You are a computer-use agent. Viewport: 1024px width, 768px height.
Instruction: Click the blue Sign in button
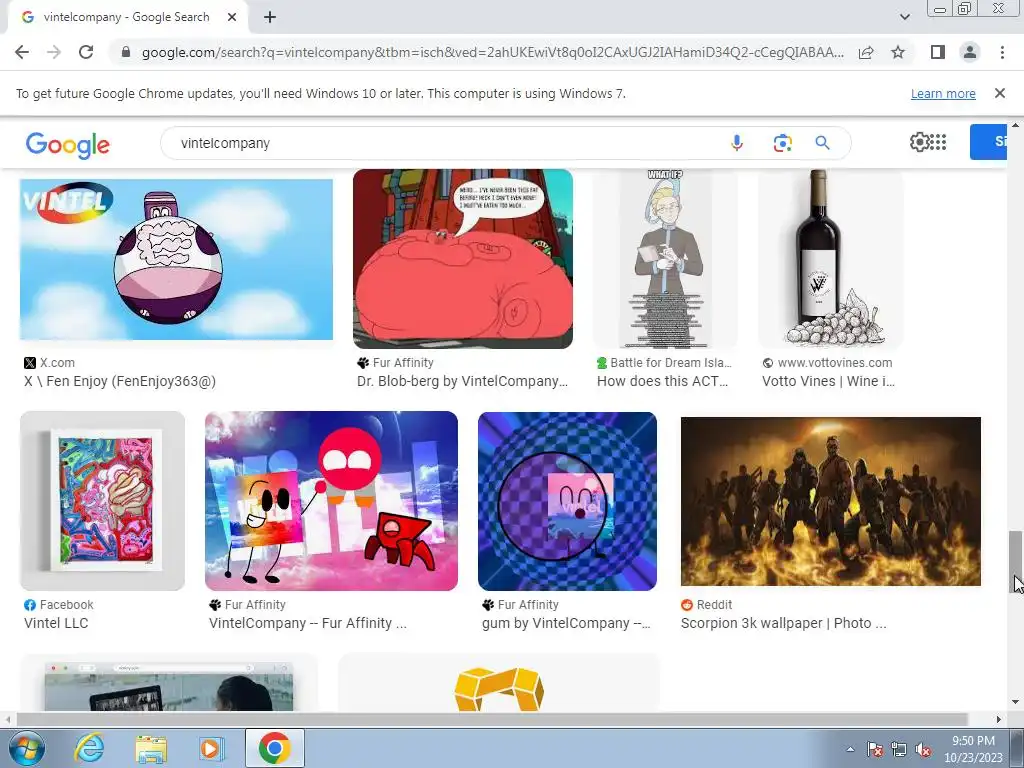(x=989, y=142)
